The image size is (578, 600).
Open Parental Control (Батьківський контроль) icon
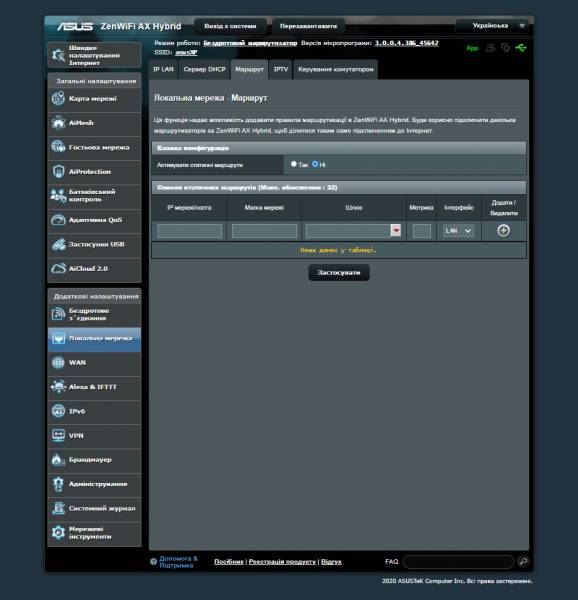[x=59, y=196]
